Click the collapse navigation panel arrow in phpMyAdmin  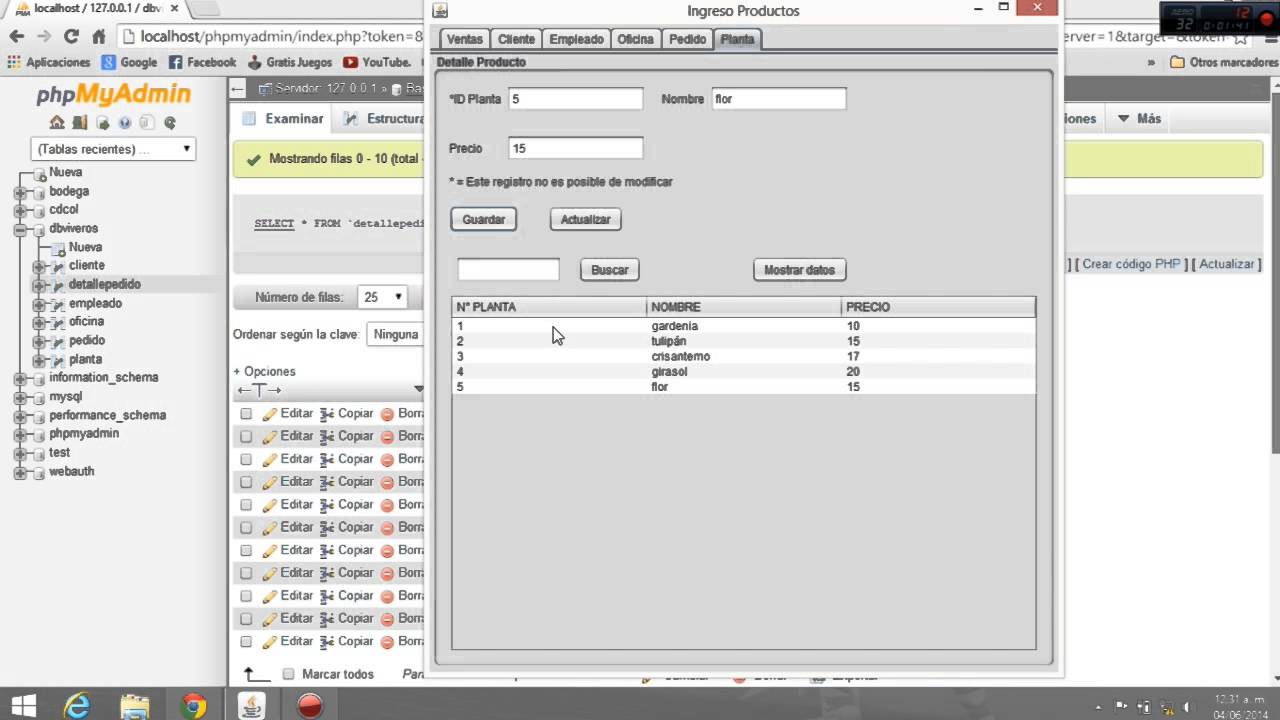point(238,89)
